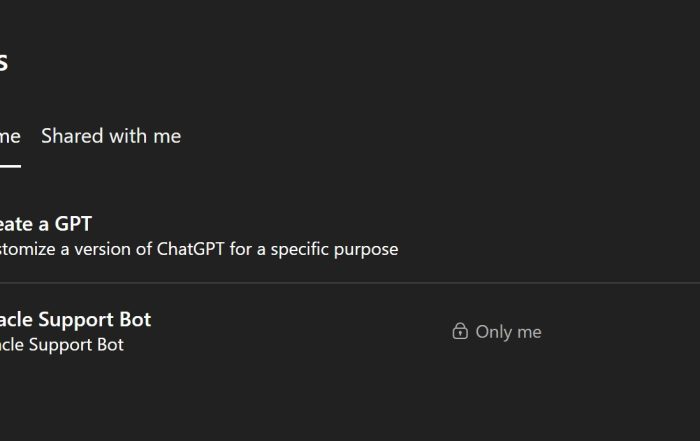
Task: Click the divider line below Create a GPT
Action: click(x=350, y=283)
